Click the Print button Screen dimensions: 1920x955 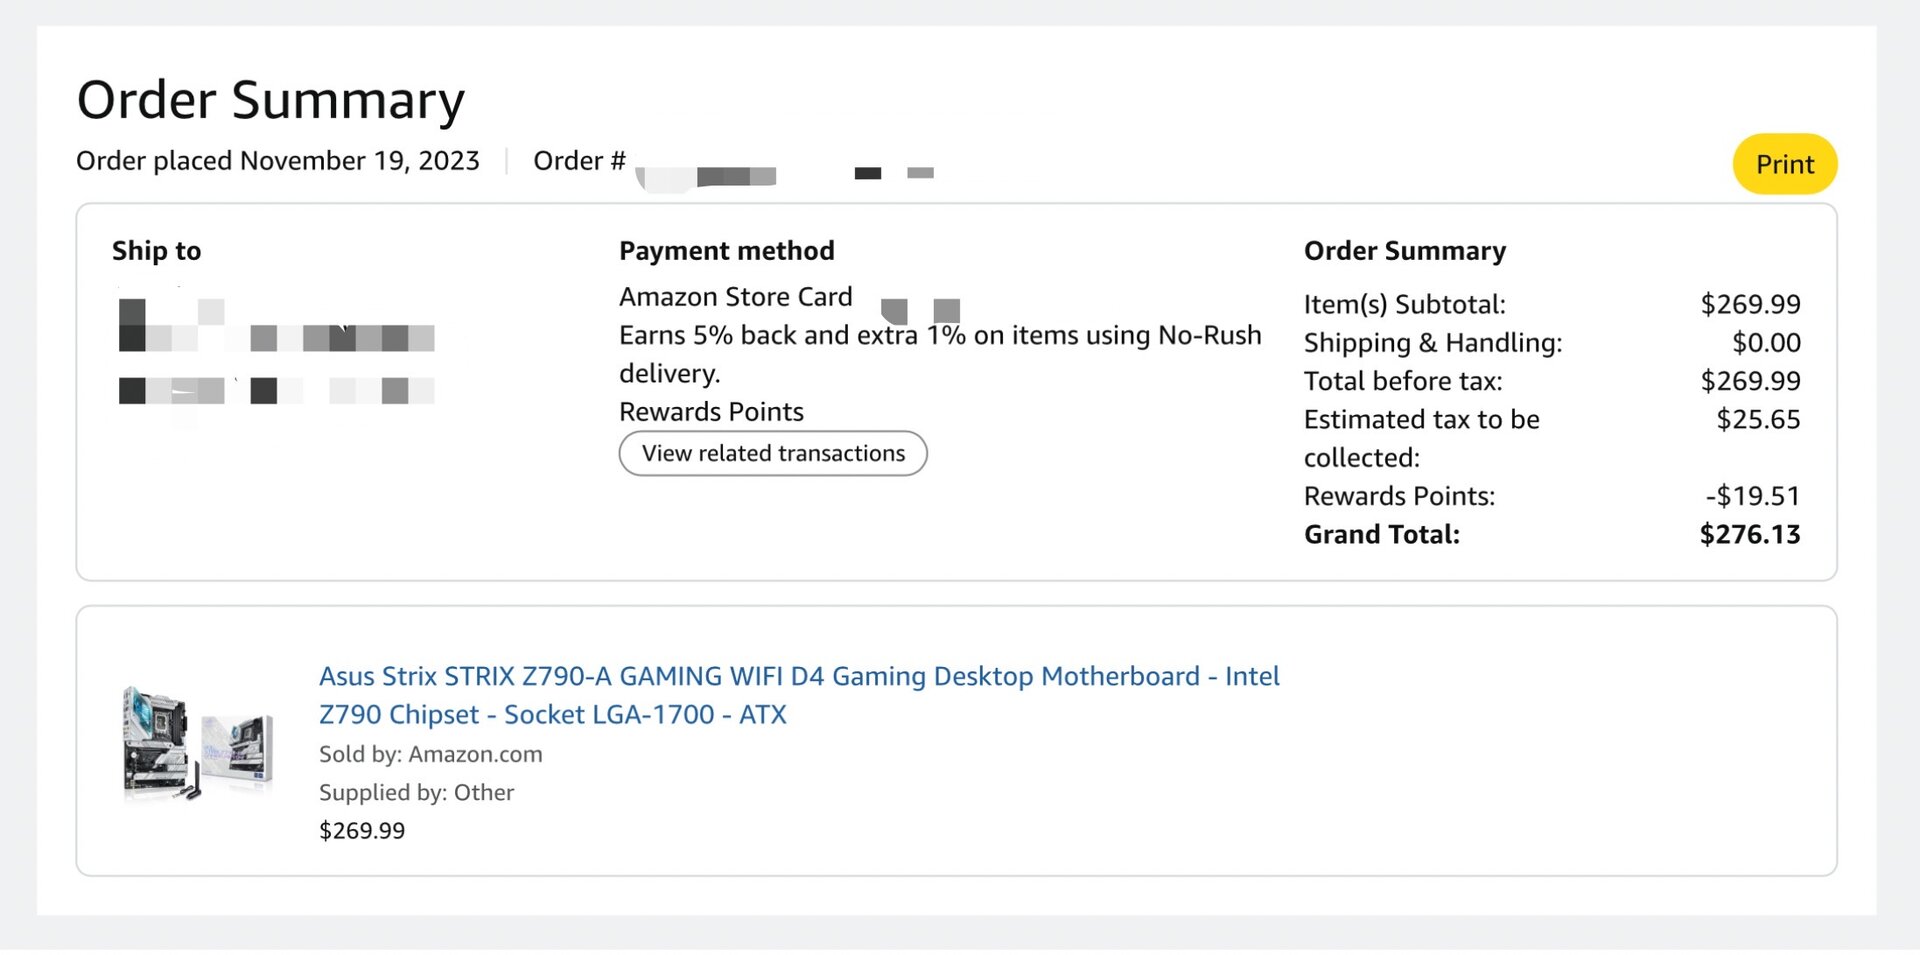tap(1784, 163)
